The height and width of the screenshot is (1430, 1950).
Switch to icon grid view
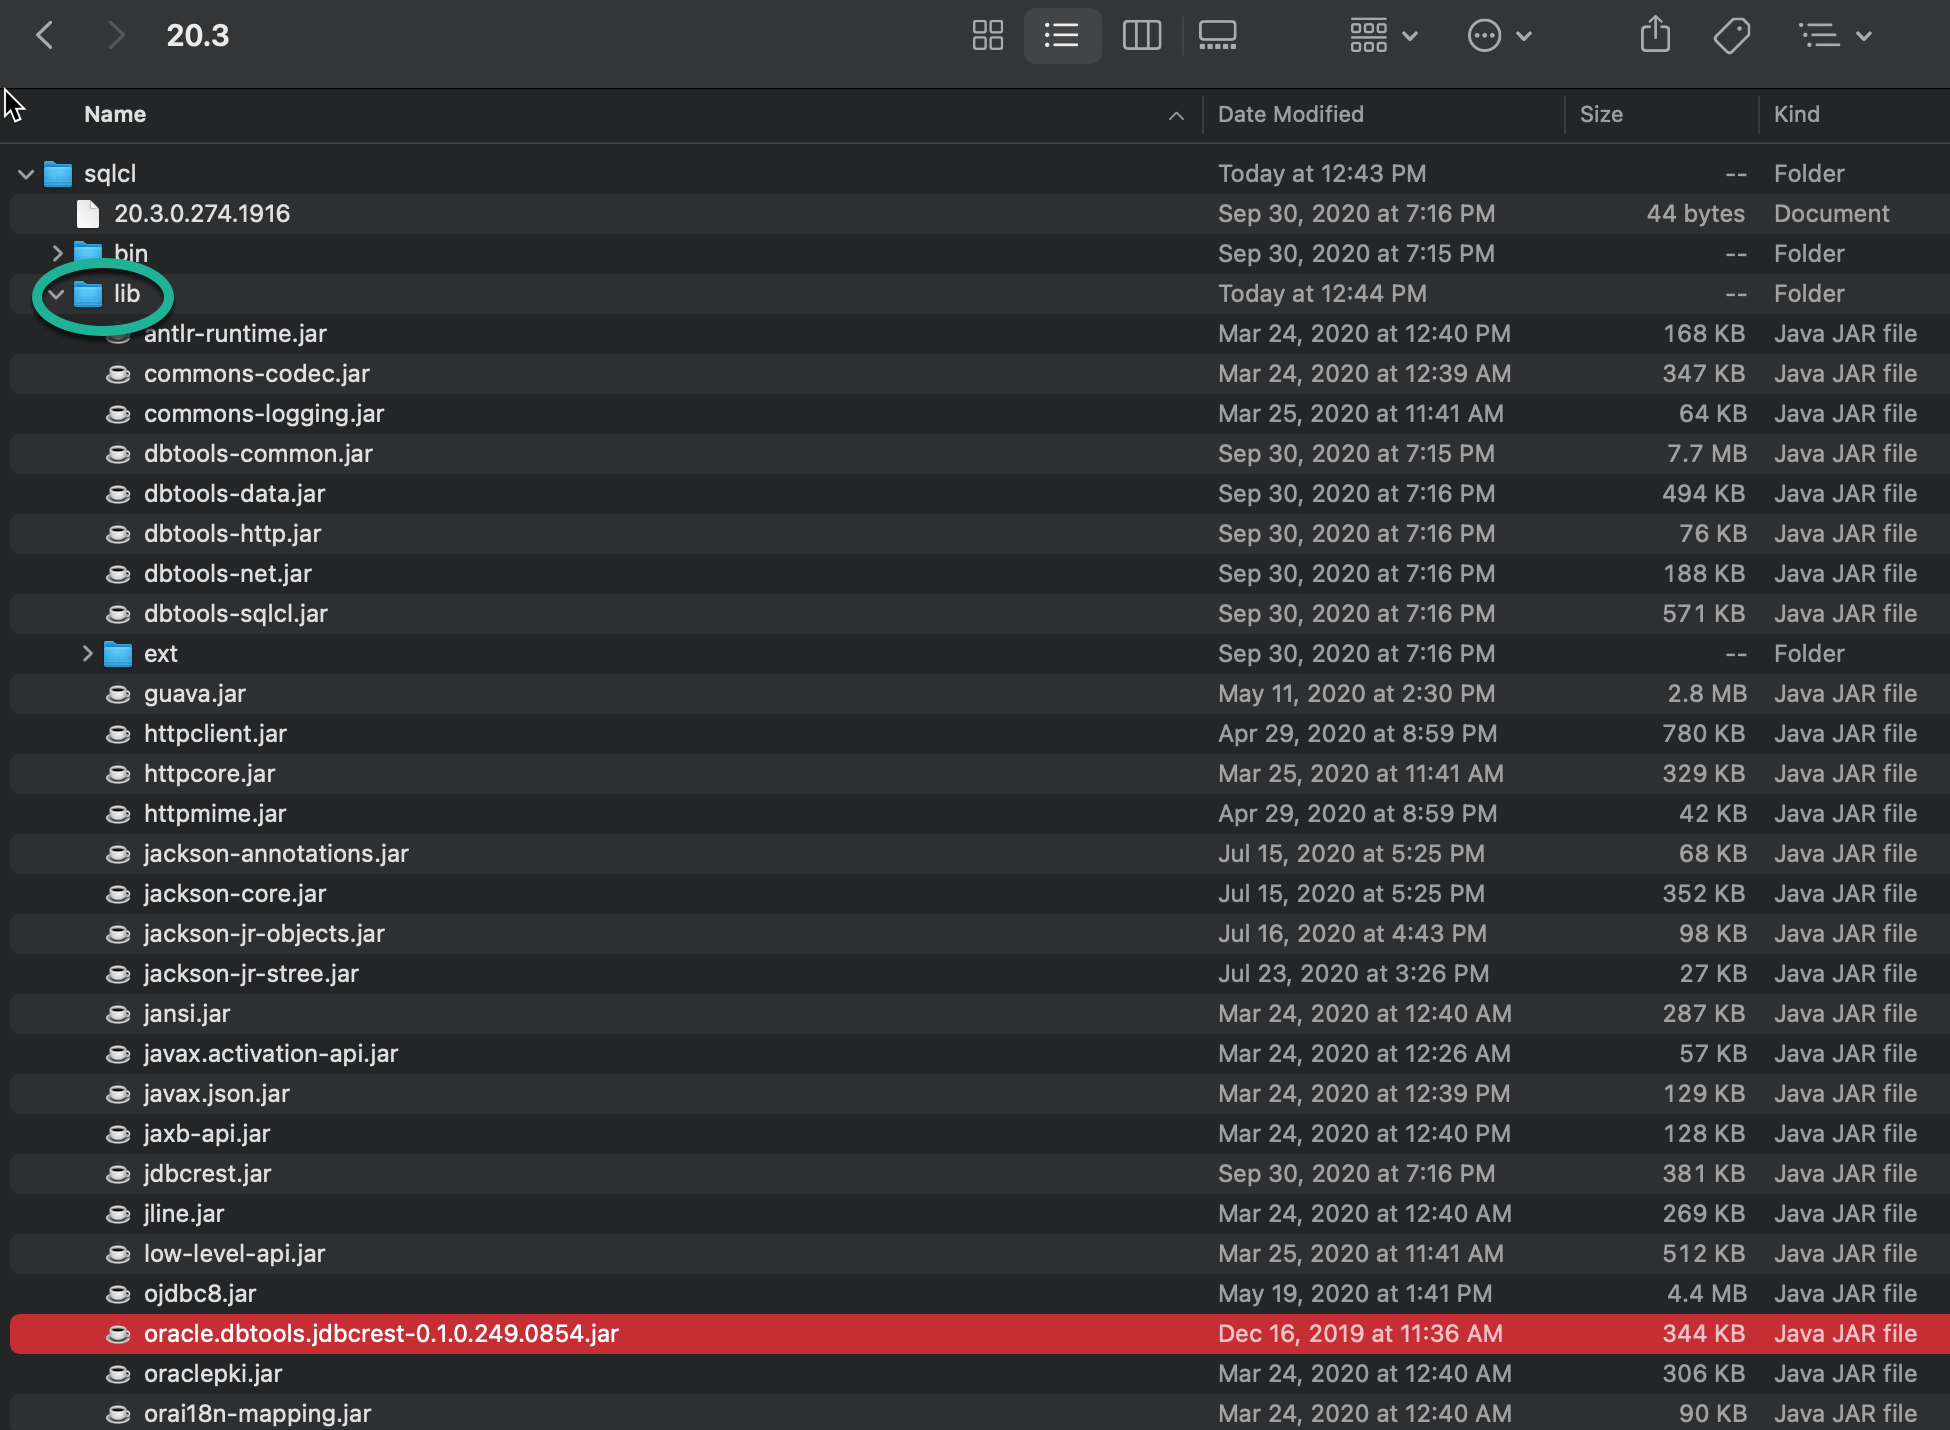coord(988,36)
